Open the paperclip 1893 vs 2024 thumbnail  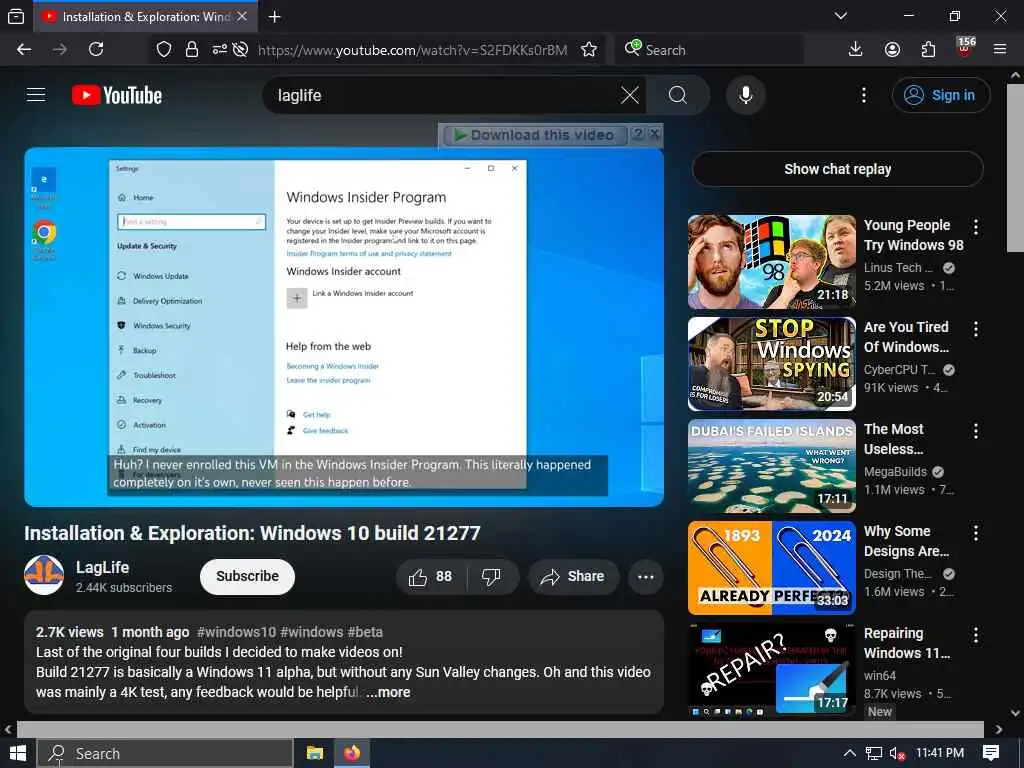tap(771, 568)
